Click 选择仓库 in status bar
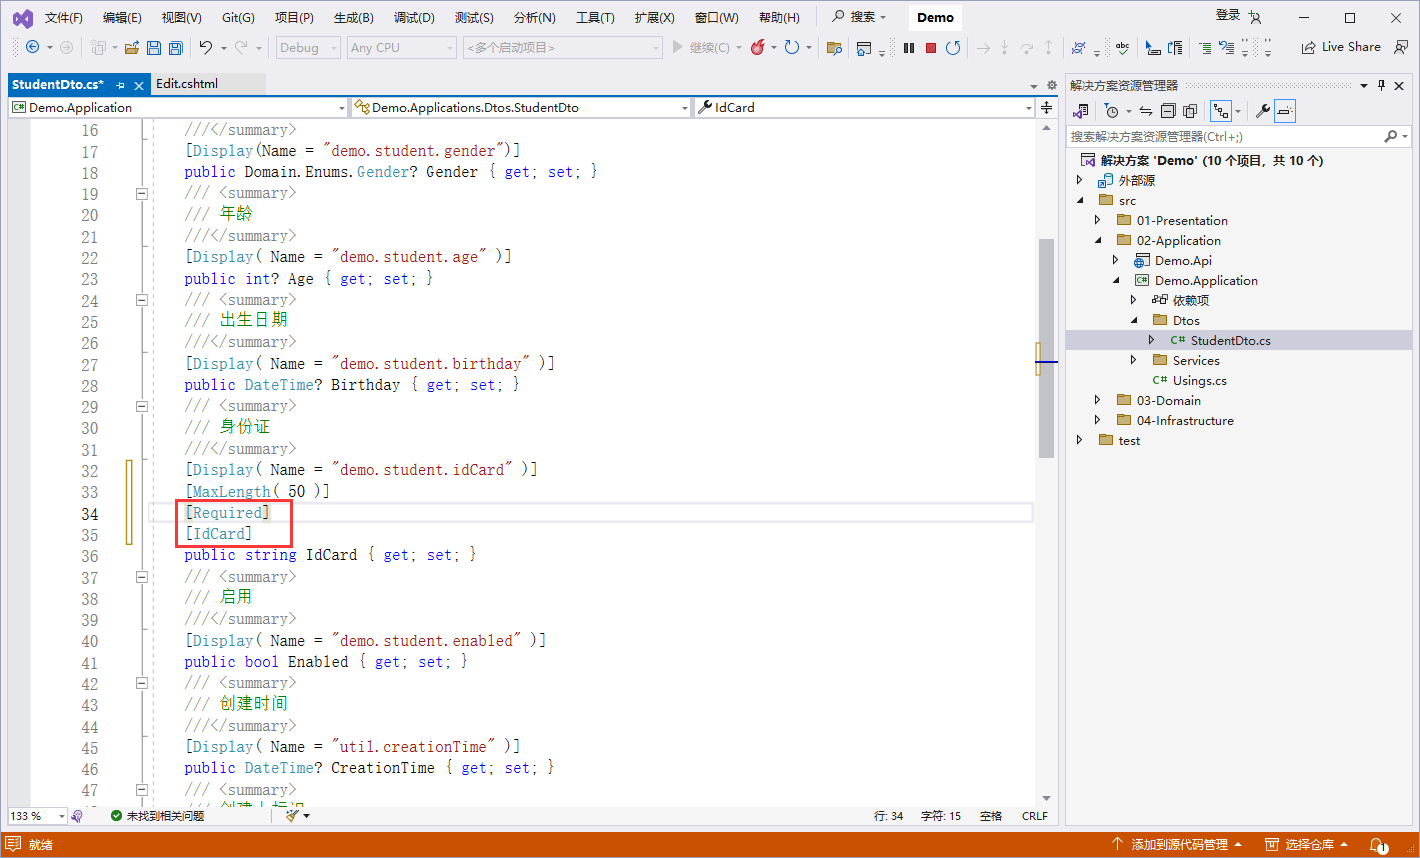This screenshot has height=858, width=1420. [x=1307, y=845]
